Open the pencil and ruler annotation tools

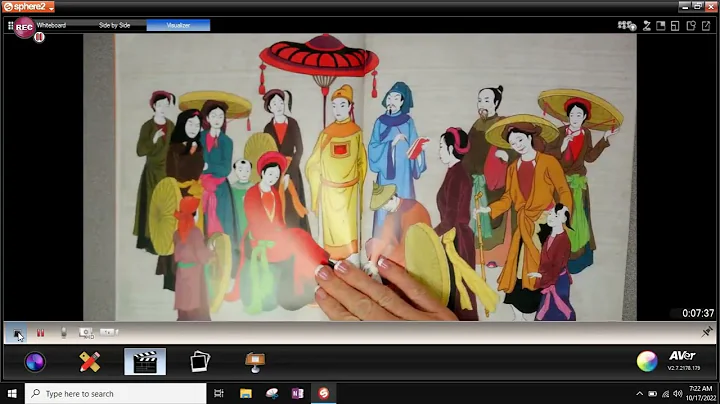(90, 362)
